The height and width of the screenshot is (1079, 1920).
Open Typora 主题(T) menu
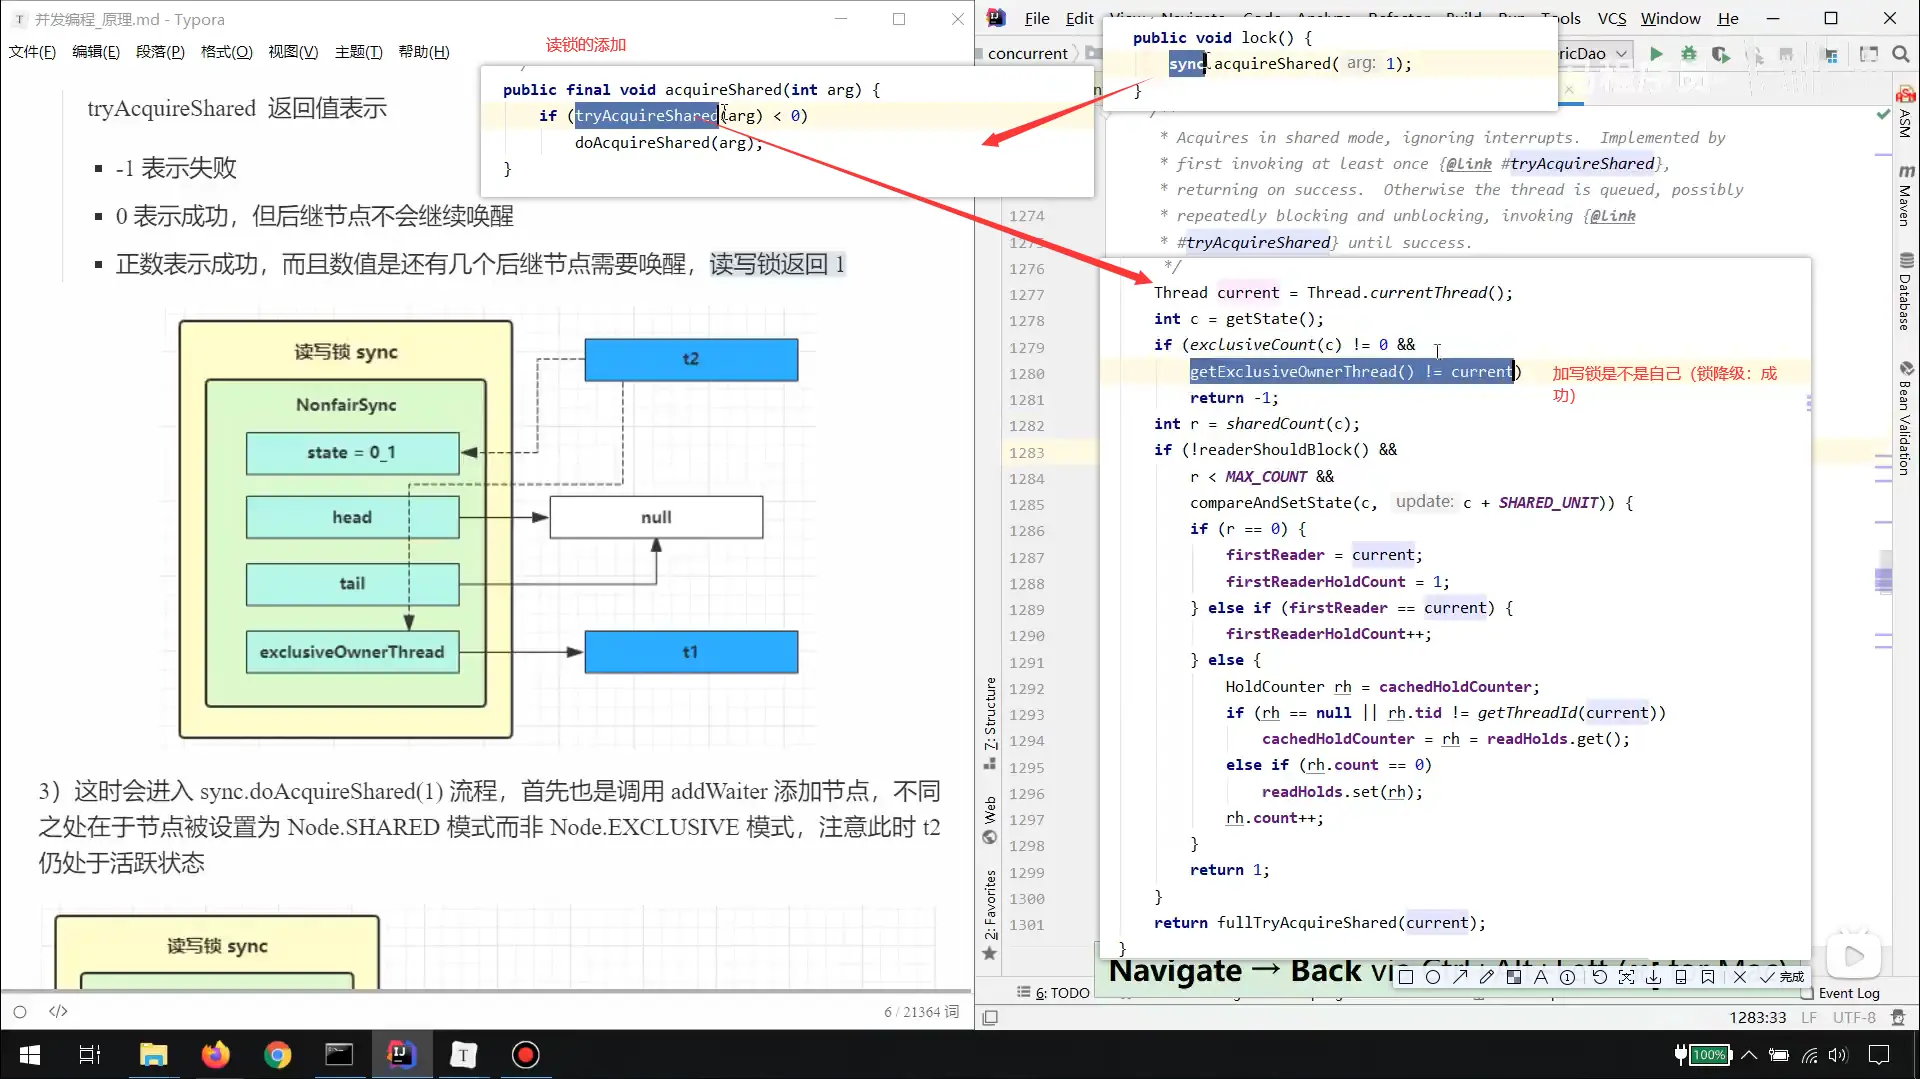click(358, 52)
